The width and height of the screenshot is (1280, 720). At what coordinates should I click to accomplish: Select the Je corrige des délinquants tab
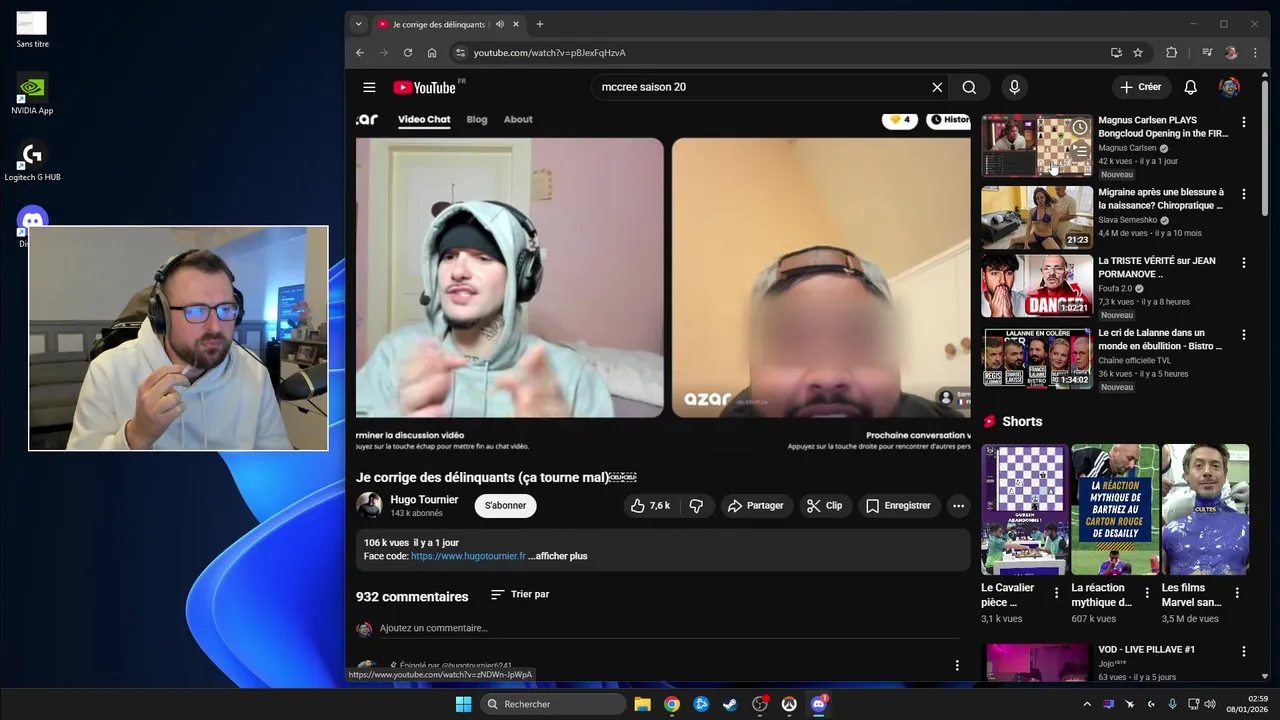(440, 24)
